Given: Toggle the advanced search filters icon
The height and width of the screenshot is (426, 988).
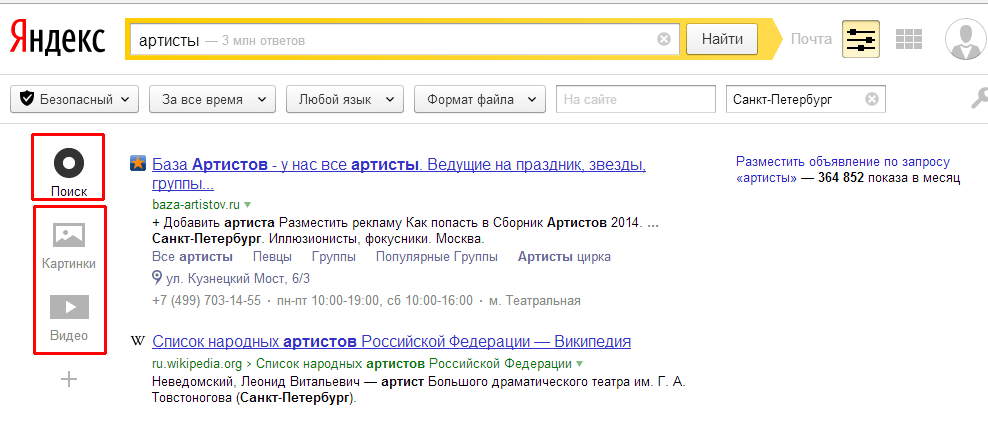Looking at the screenshot, I should (860, 40).
